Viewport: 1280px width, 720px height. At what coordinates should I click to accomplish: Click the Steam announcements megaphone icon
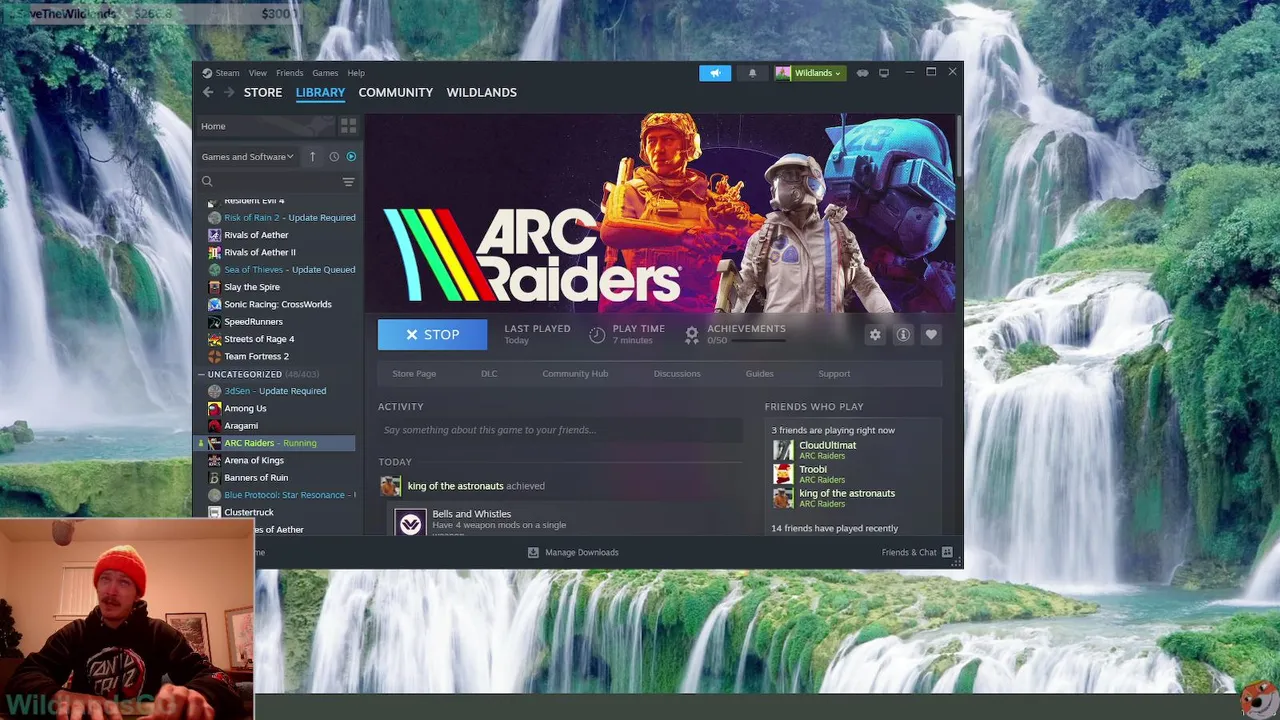(x=715, y=73)
